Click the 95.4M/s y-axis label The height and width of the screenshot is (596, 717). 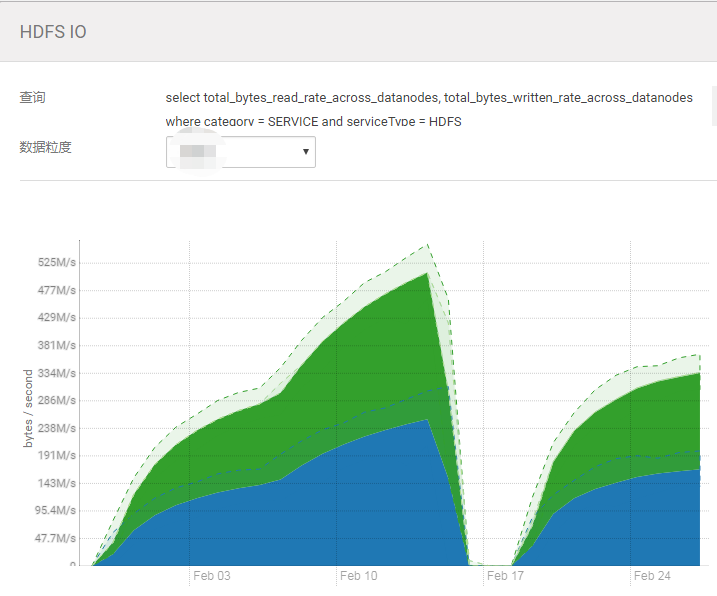point(55,510)
